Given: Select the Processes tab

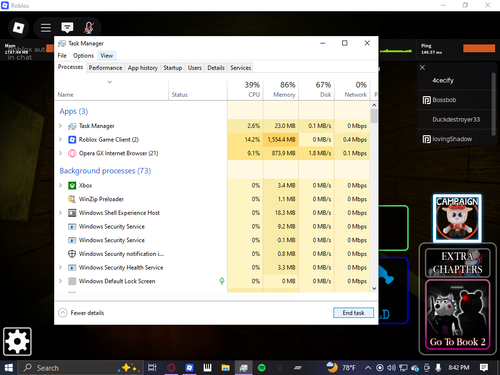Looking at the screenshot, I should (x=70, y=67).
